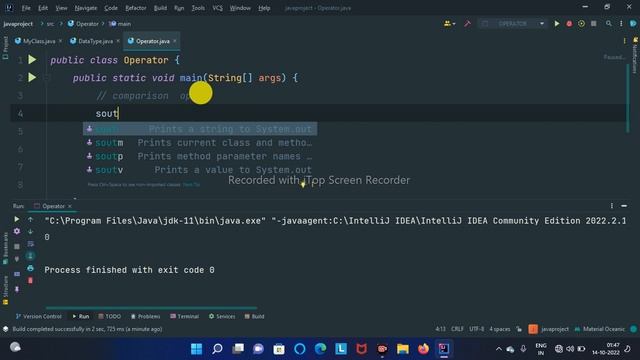Run main method from line 2 gutter icon
640x360 pixels.
coord(32,78)
